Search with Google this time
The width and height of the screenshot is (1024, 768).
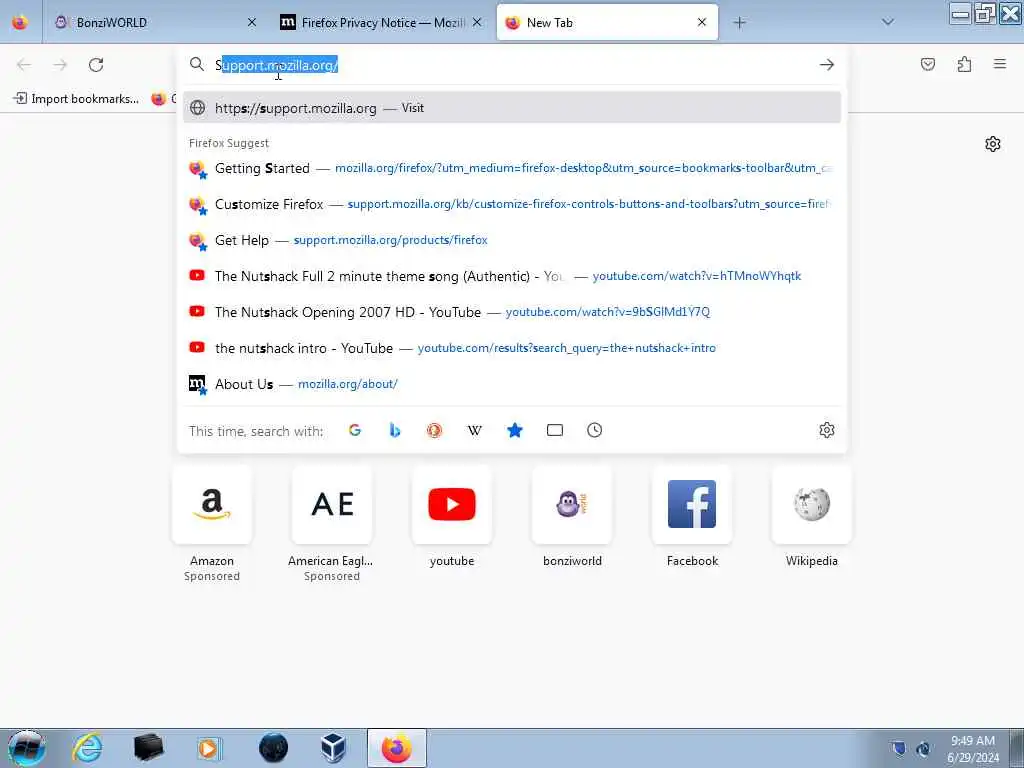(x=355, y=430)
